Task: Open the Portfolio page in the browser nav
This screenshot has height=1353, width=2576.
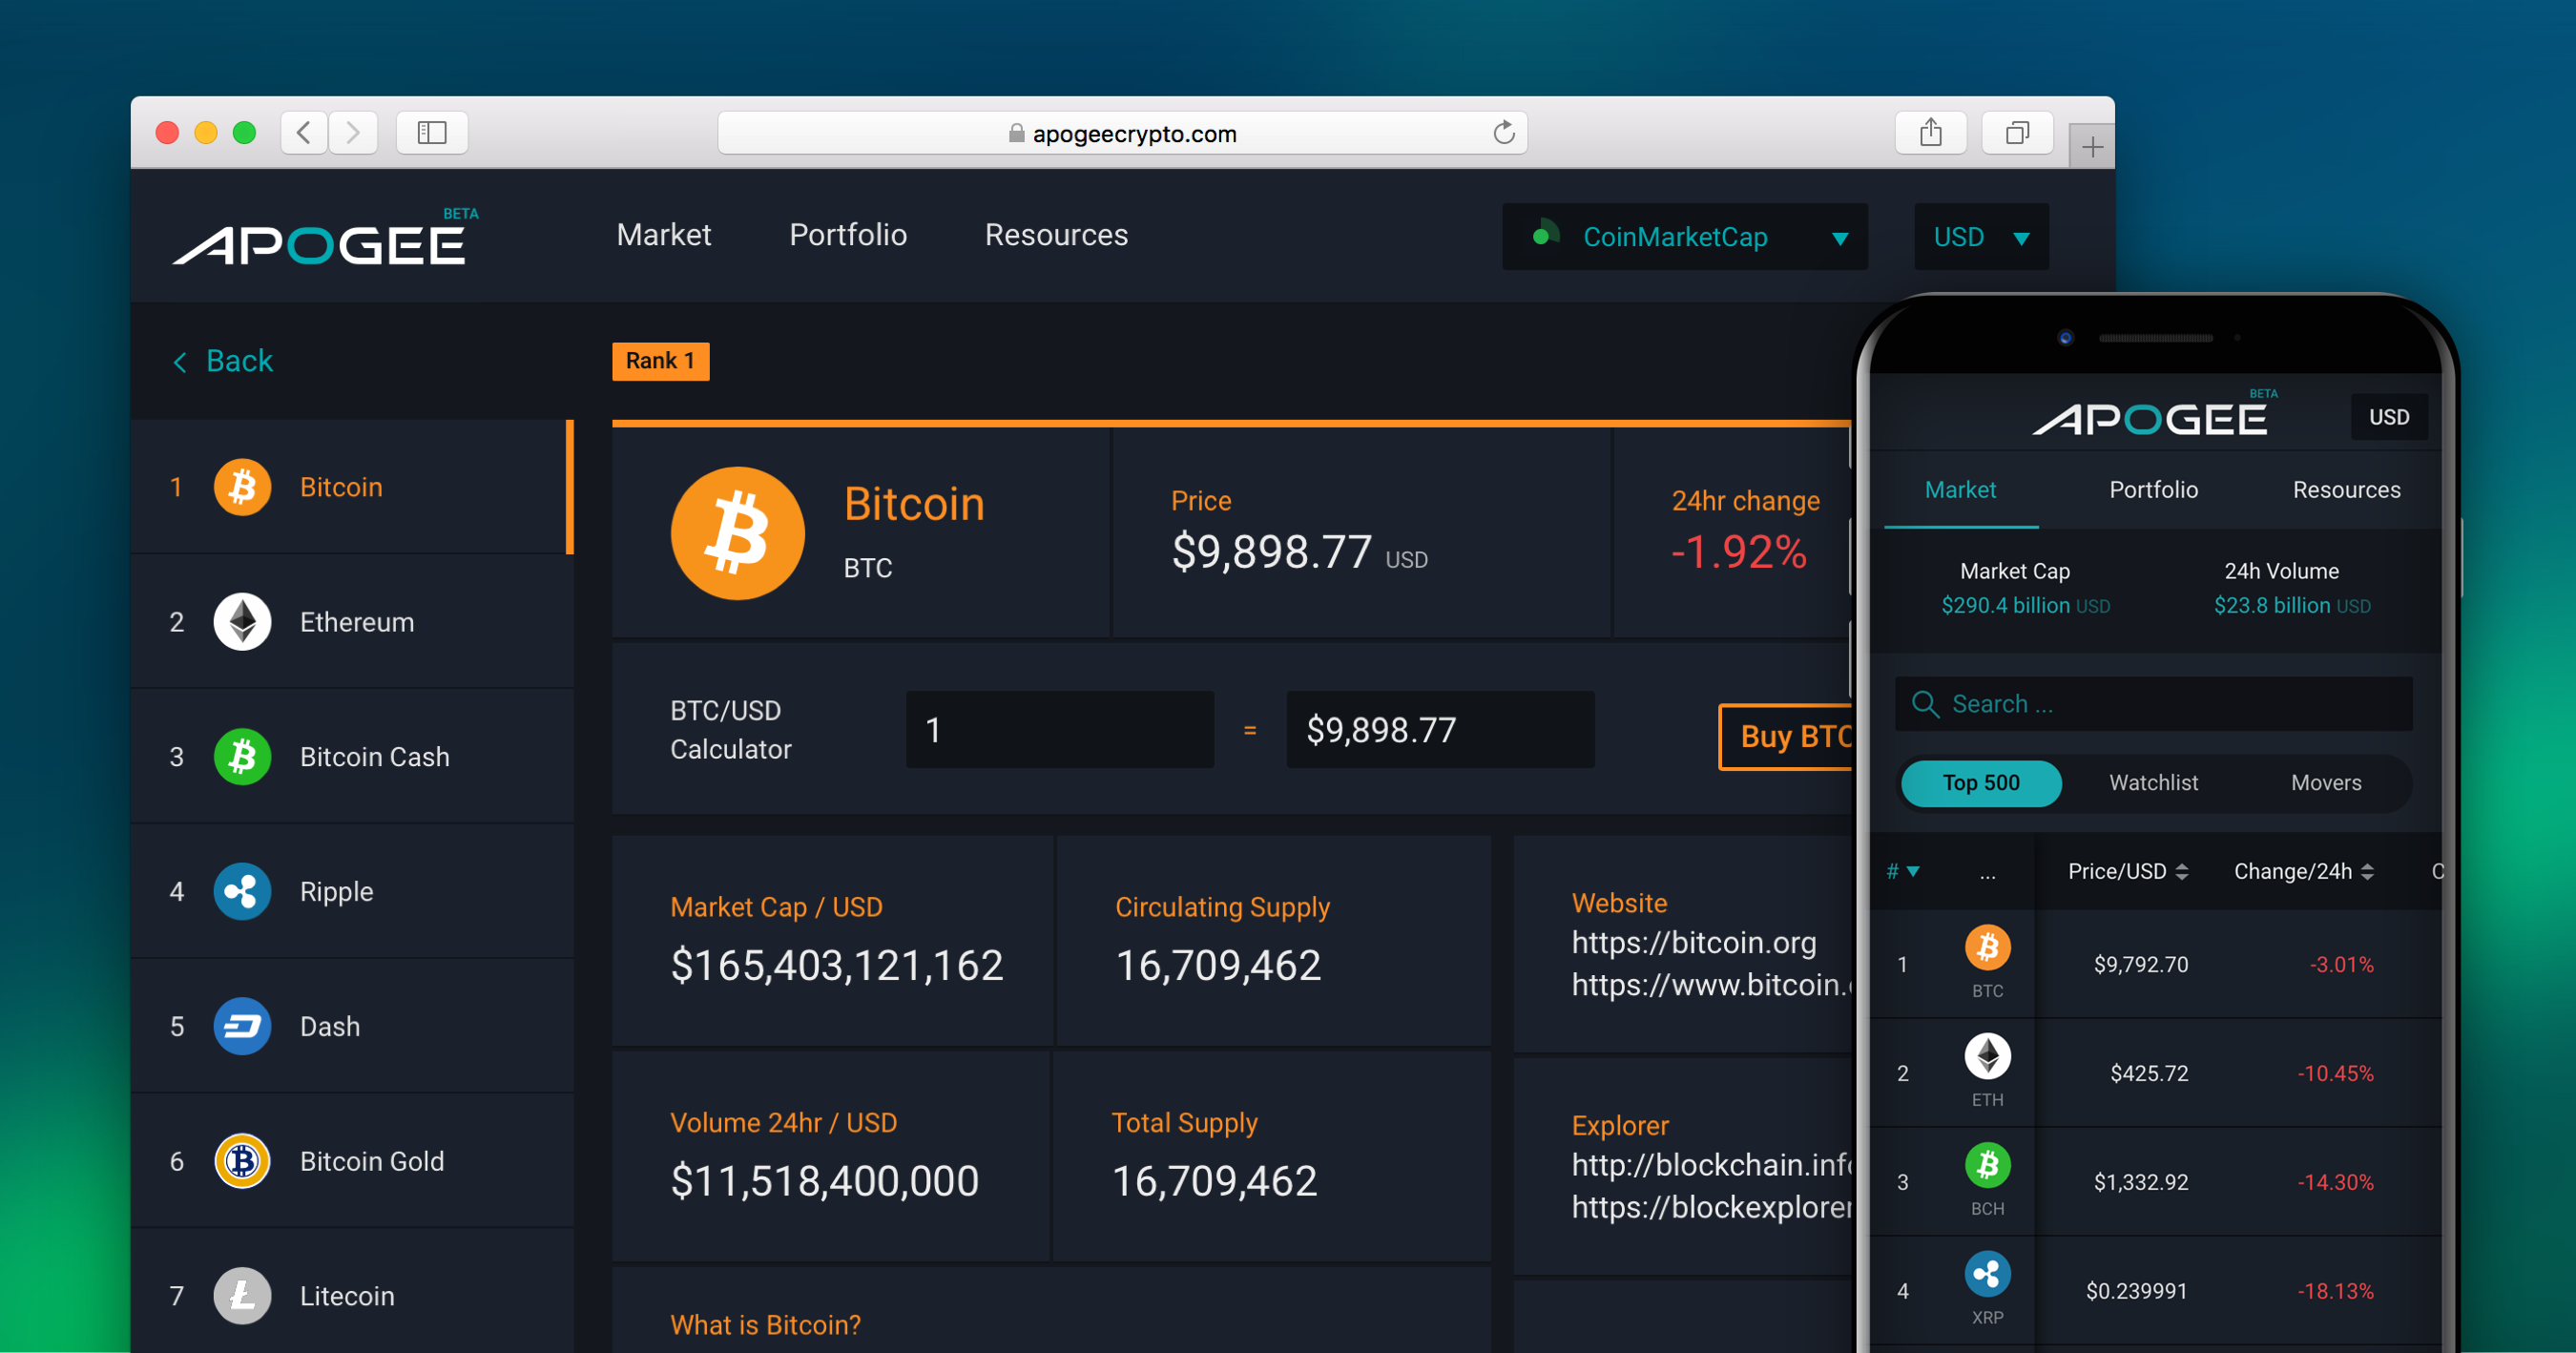Action: click(x=848, y=235)
